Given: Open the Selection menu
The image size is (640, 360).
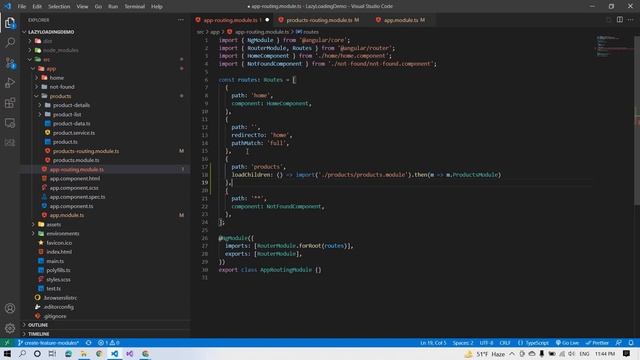Looking at the screenshot, I should pos(59,7).
